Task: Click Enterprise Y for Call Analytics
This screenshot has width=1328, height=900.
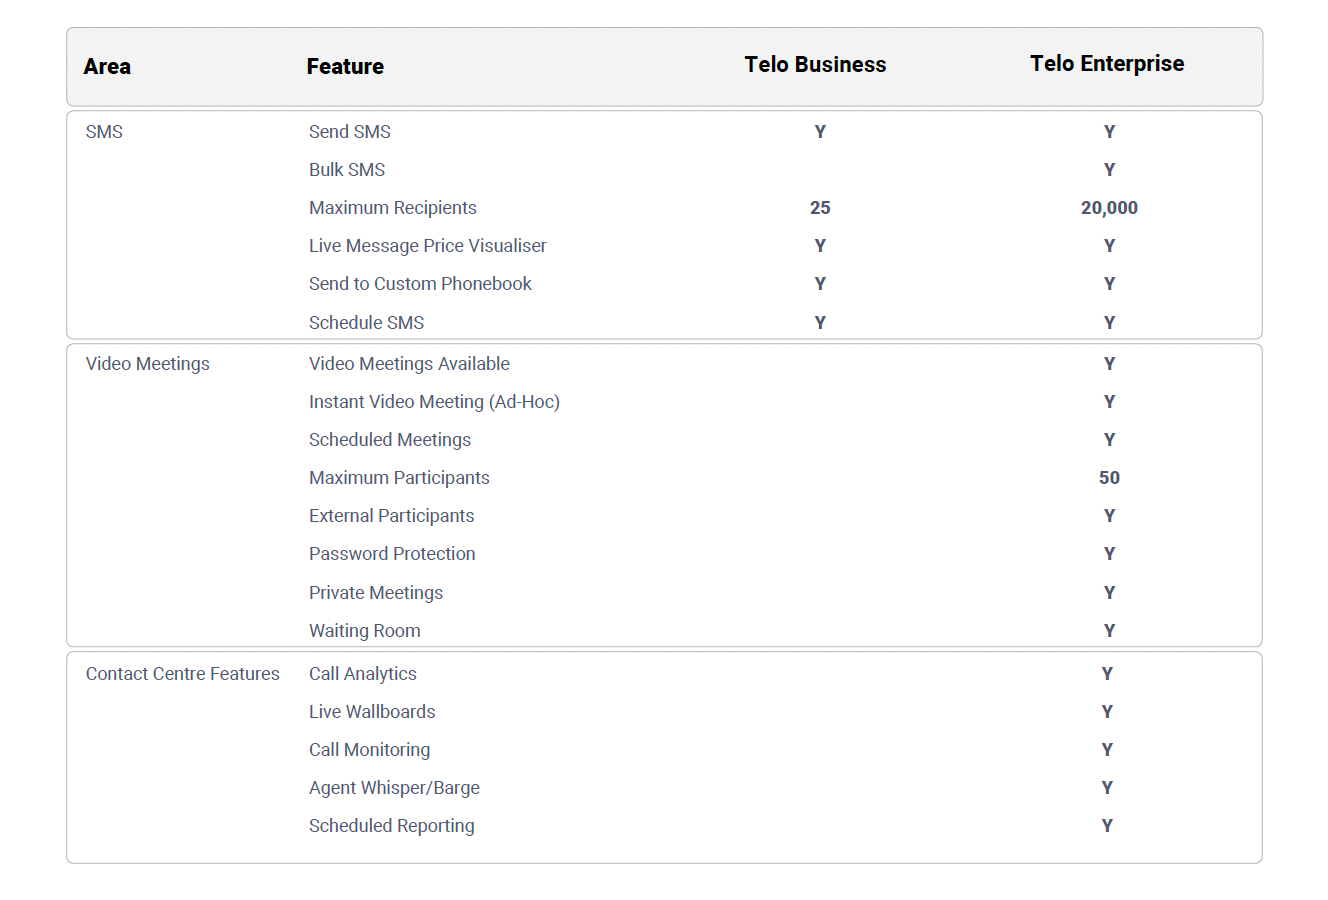Action: tap(1107, 674)
